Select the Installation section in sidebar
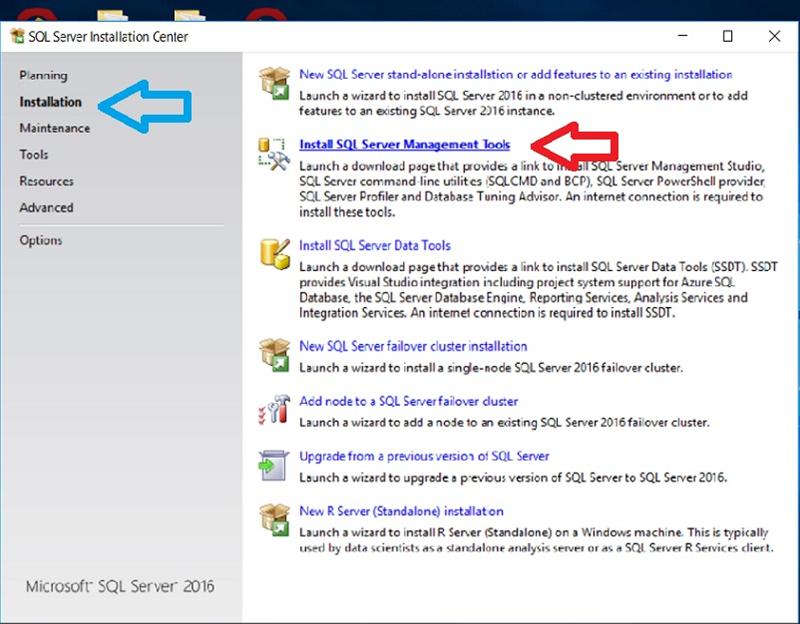The image size is (800, 624). click(x=50, y=102)
